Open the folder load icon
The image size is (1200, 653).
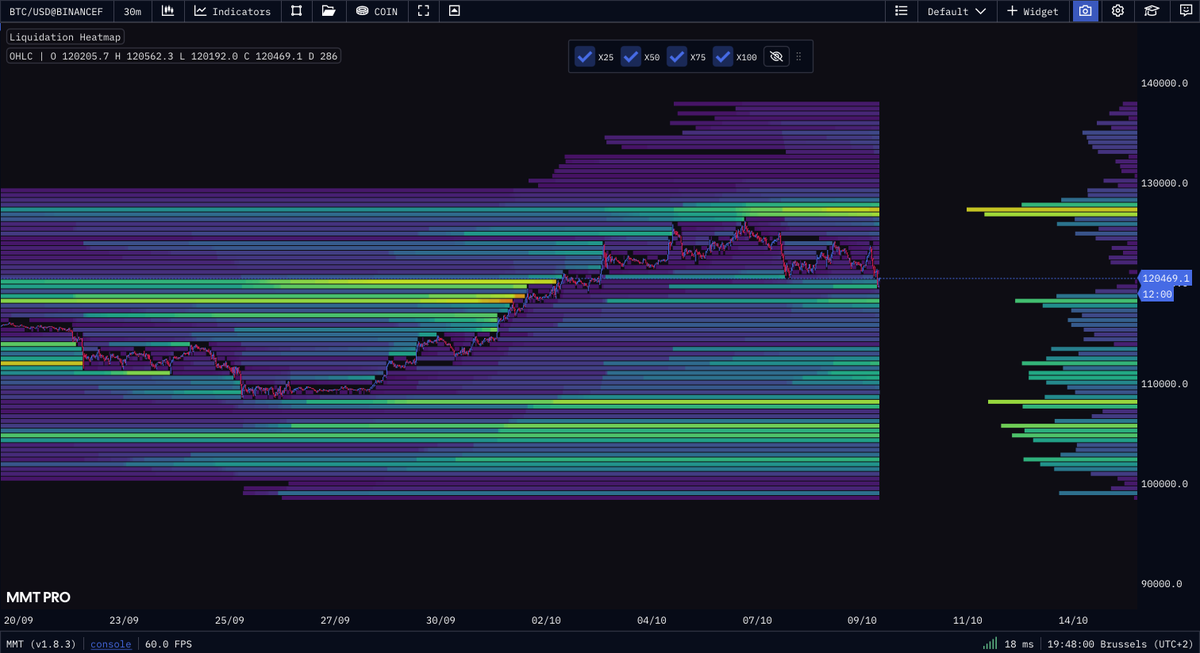click(328, 11)
